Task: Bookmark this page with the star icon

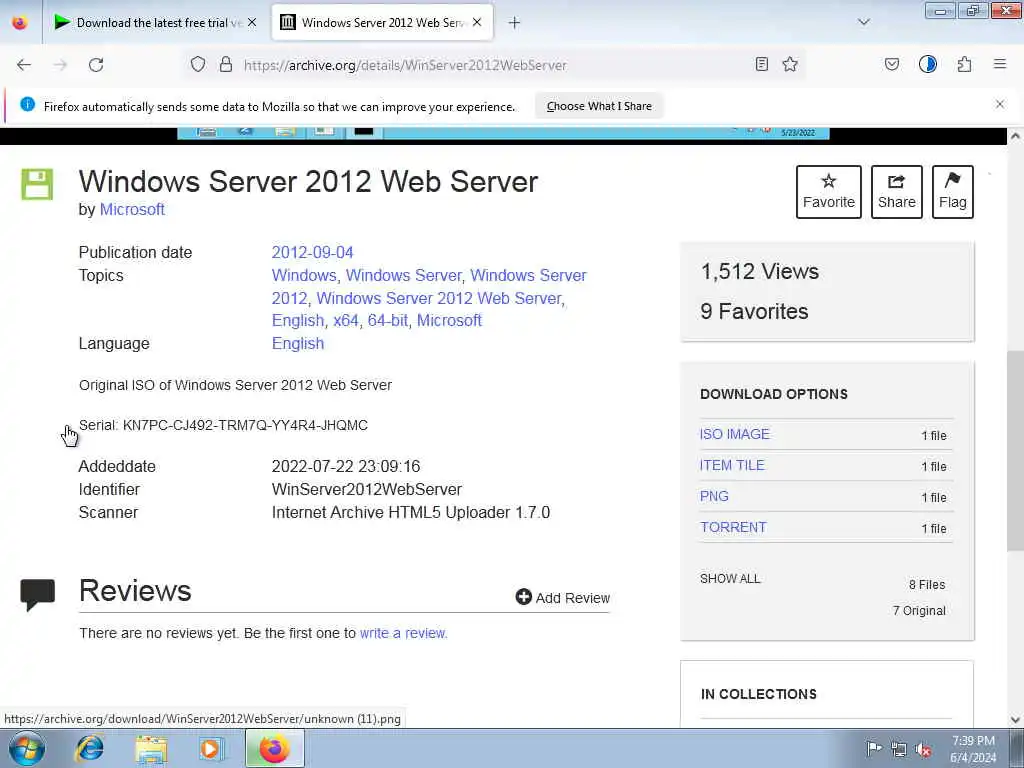Action: tap(790, 64)
